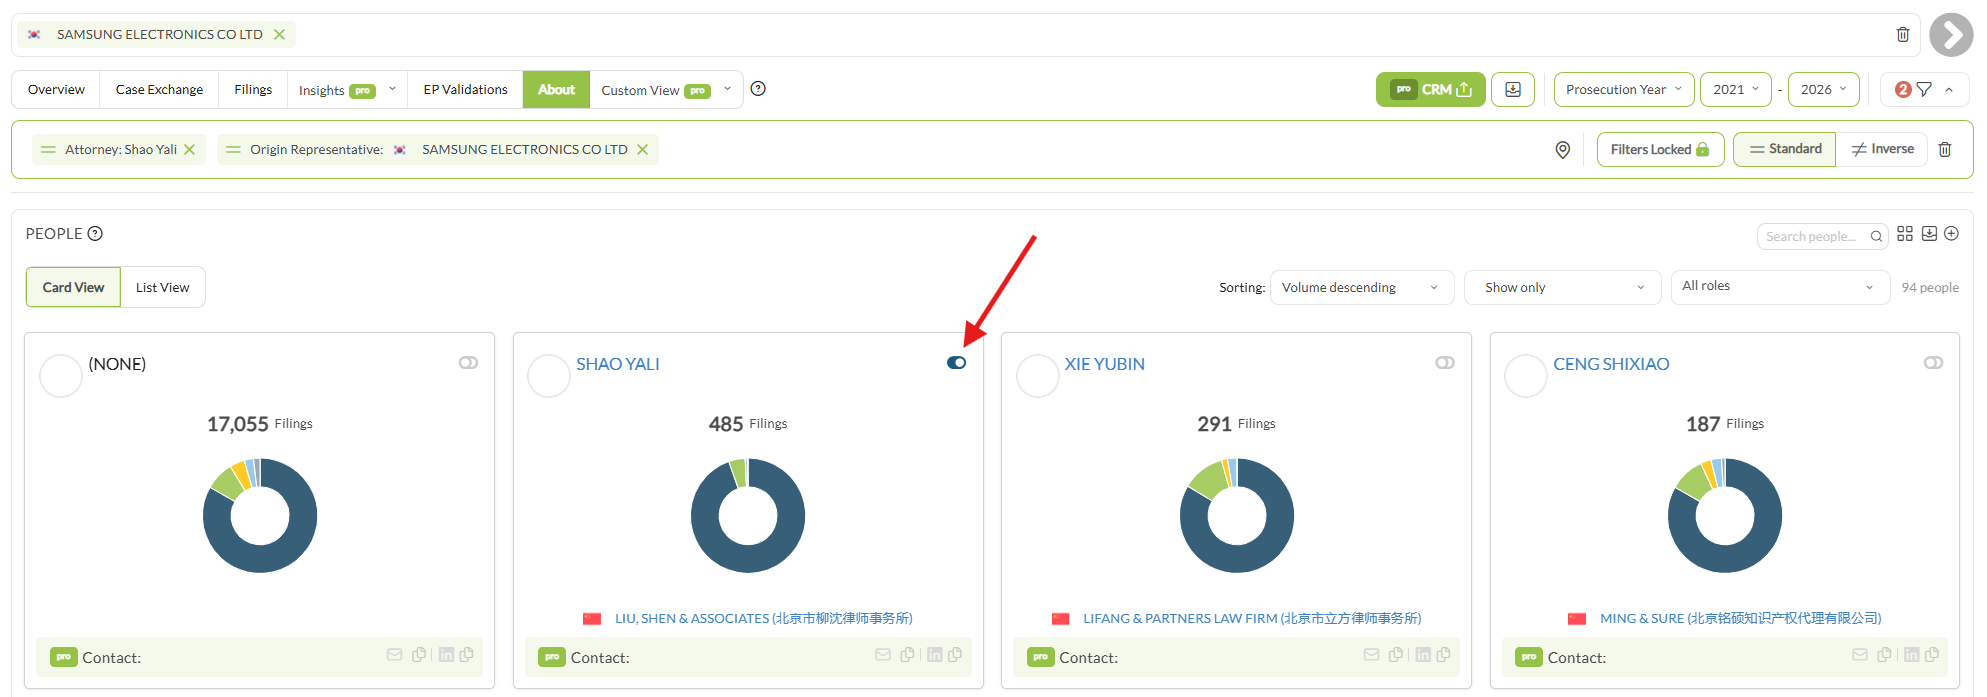Click the trash icon beside the Samsung search chip
This screenshot has width=1987, height=697.
click(x=1902, y=35)
